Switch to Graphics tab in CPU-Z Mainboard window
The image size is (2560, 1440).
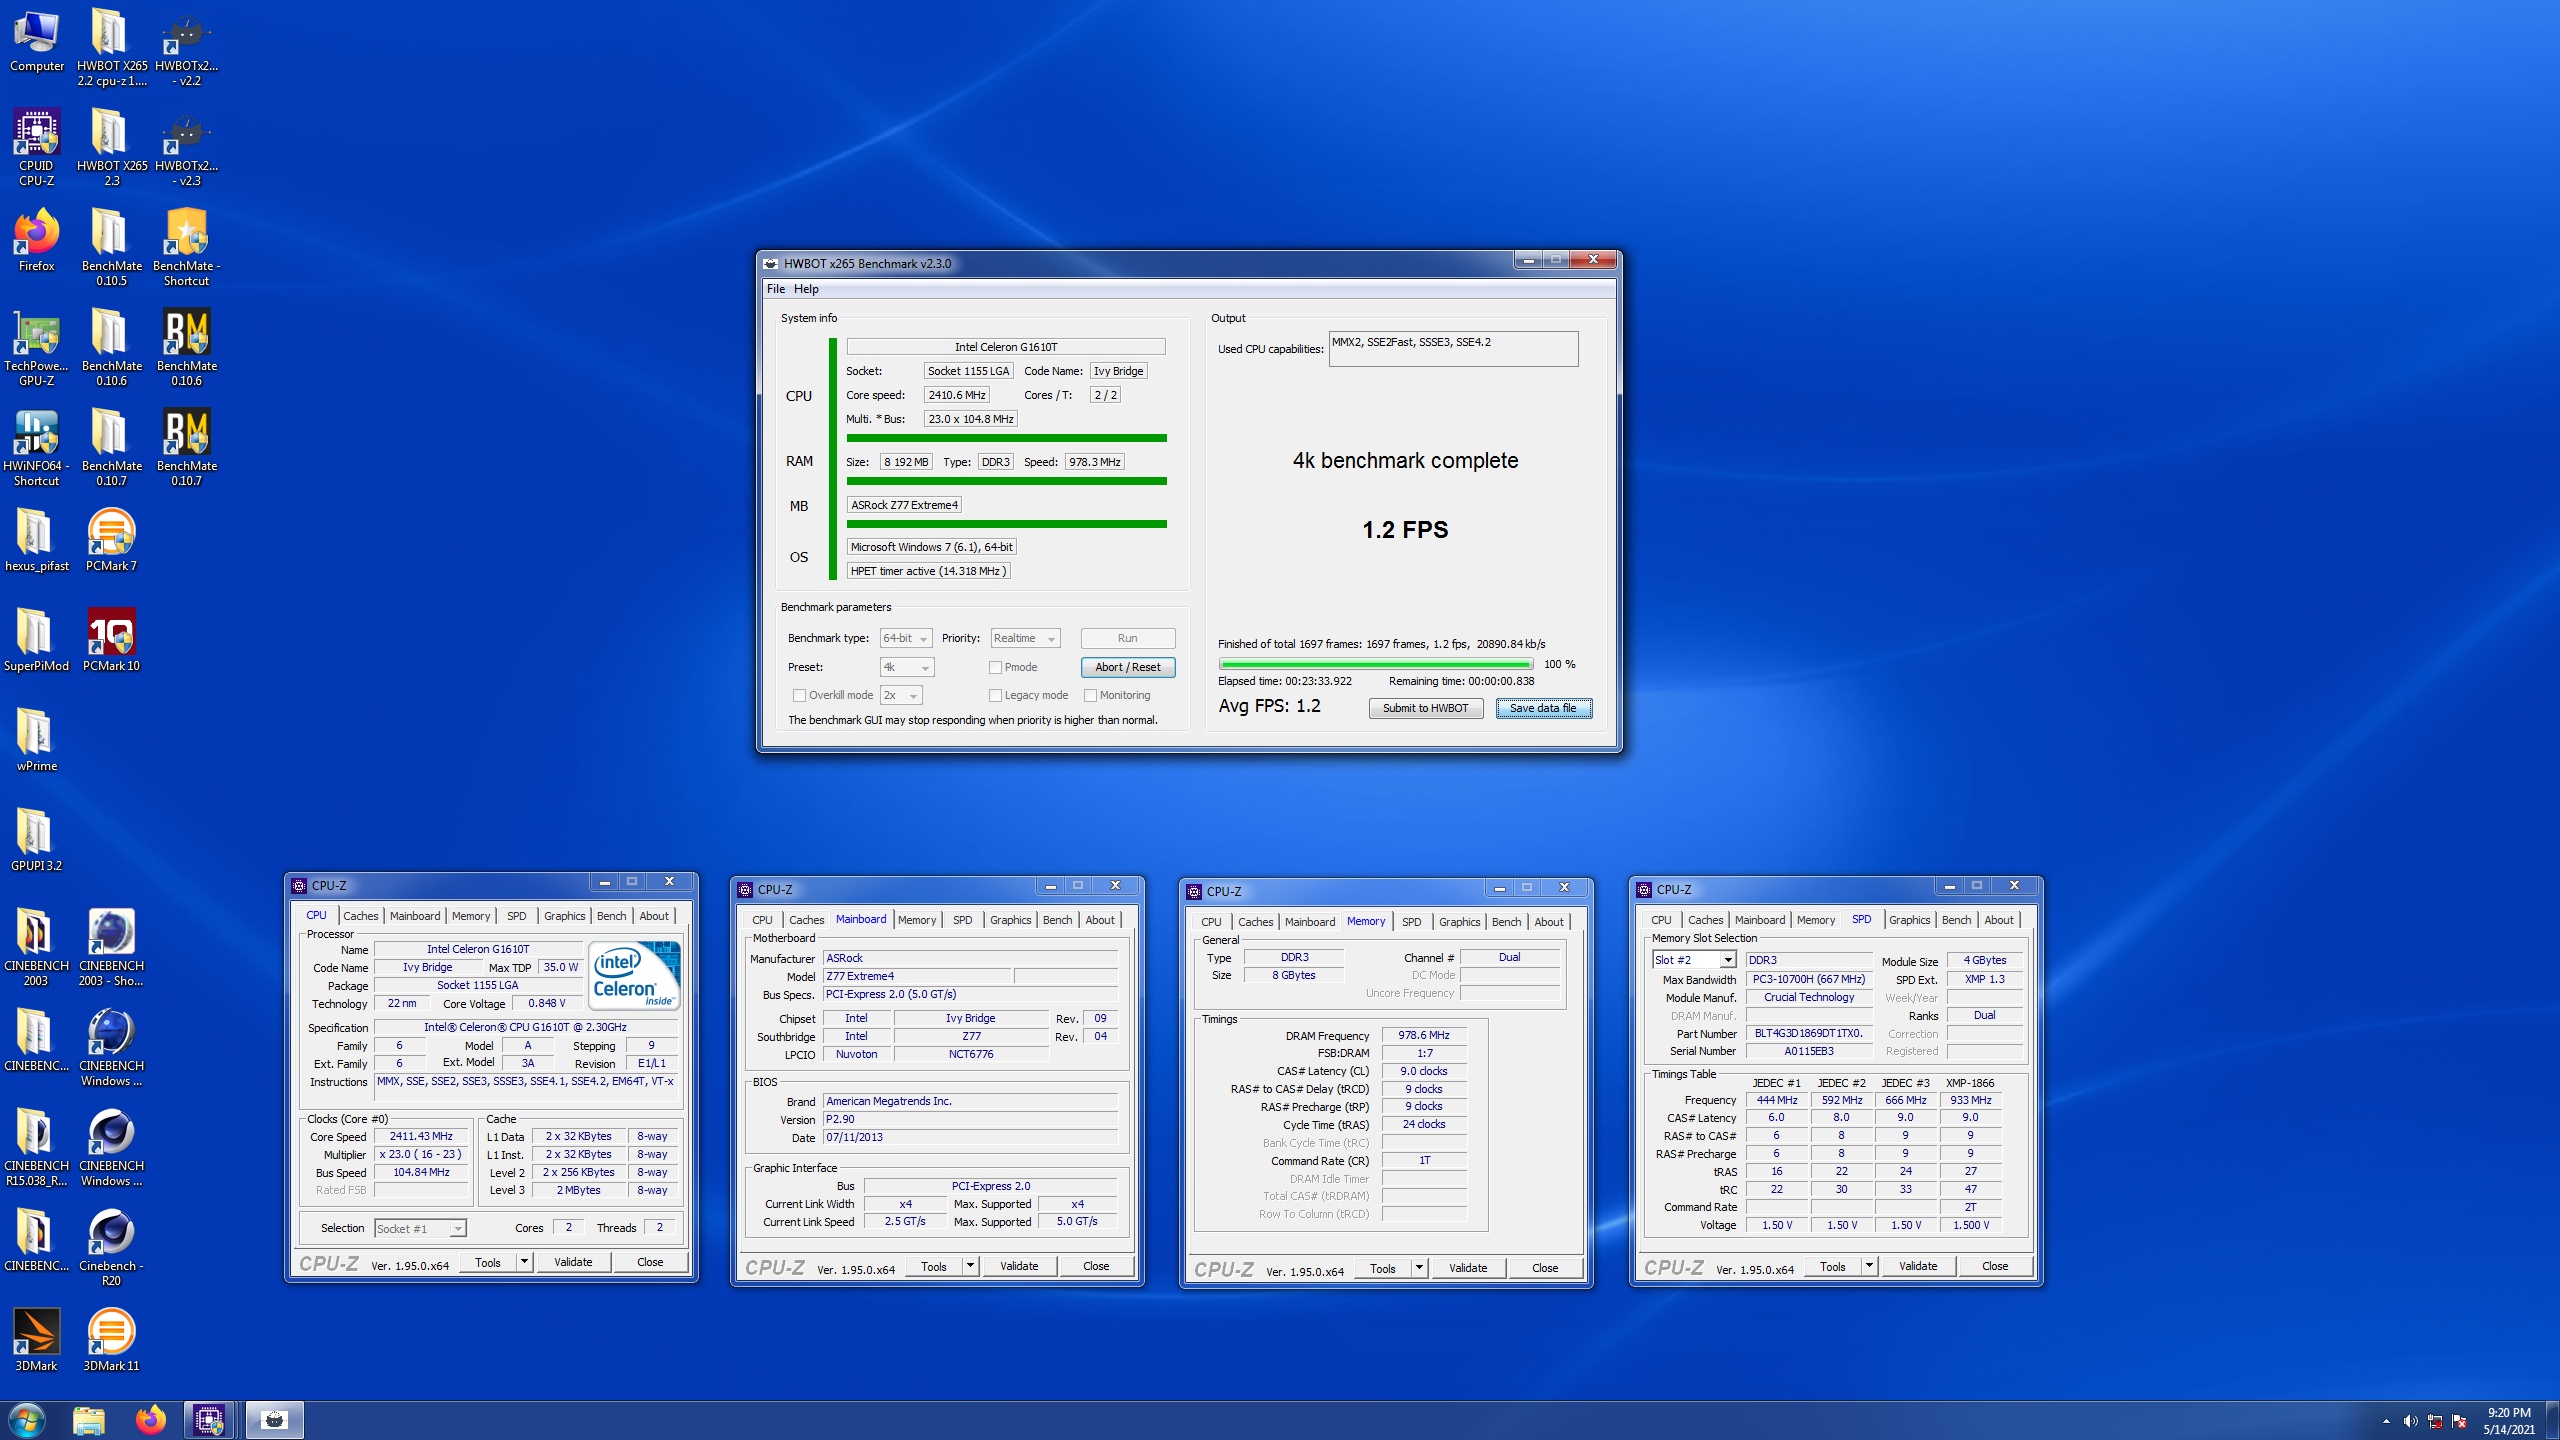(x=1010, y=920)
